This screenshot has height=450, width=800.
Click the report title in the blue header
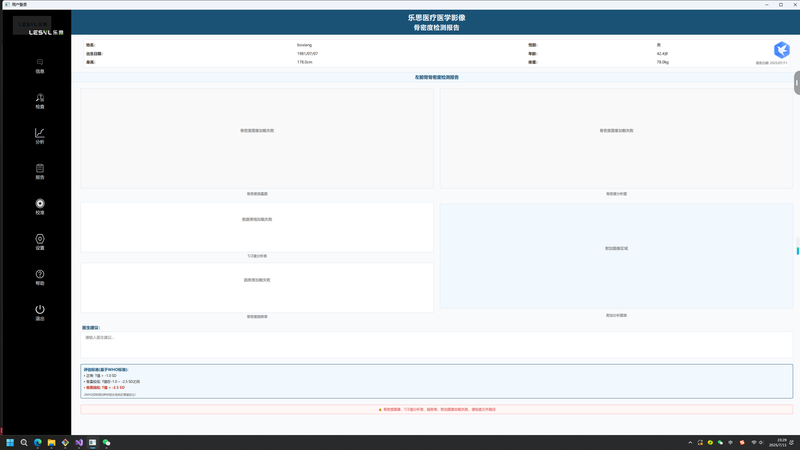coord(436,22)
